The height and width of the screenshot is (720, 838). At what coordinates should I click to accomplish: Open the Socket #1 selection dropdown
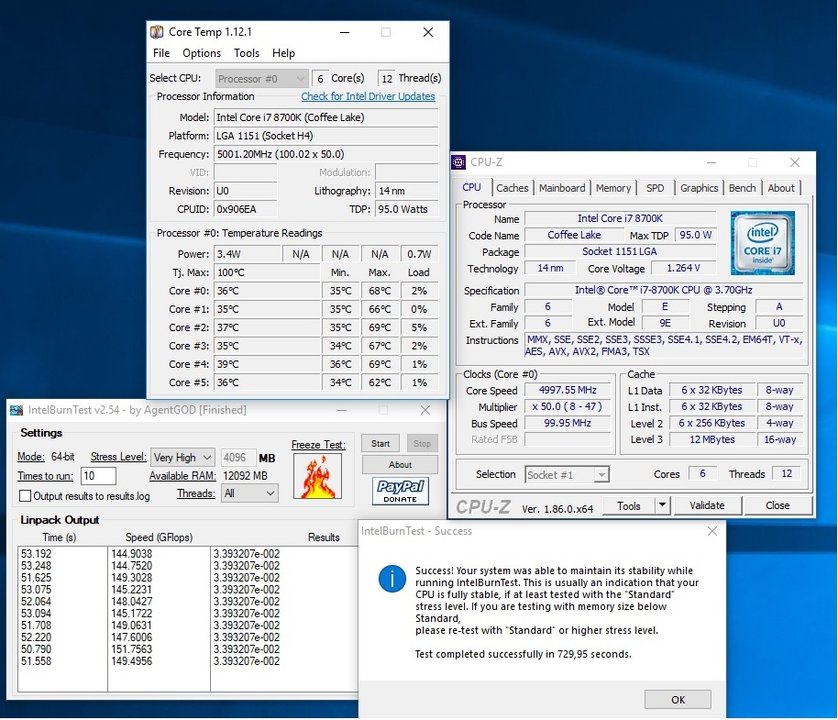567,475
